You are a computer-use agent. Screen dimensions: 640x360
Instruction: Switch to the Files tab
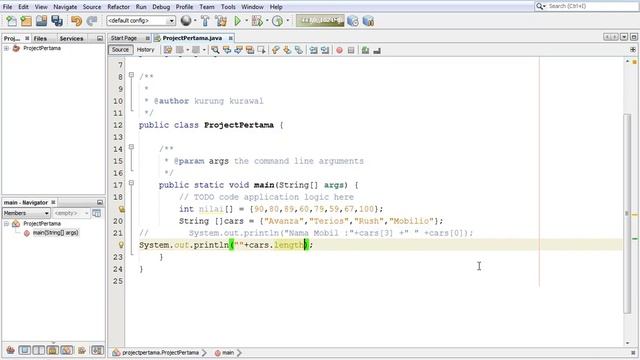[40, 38]
